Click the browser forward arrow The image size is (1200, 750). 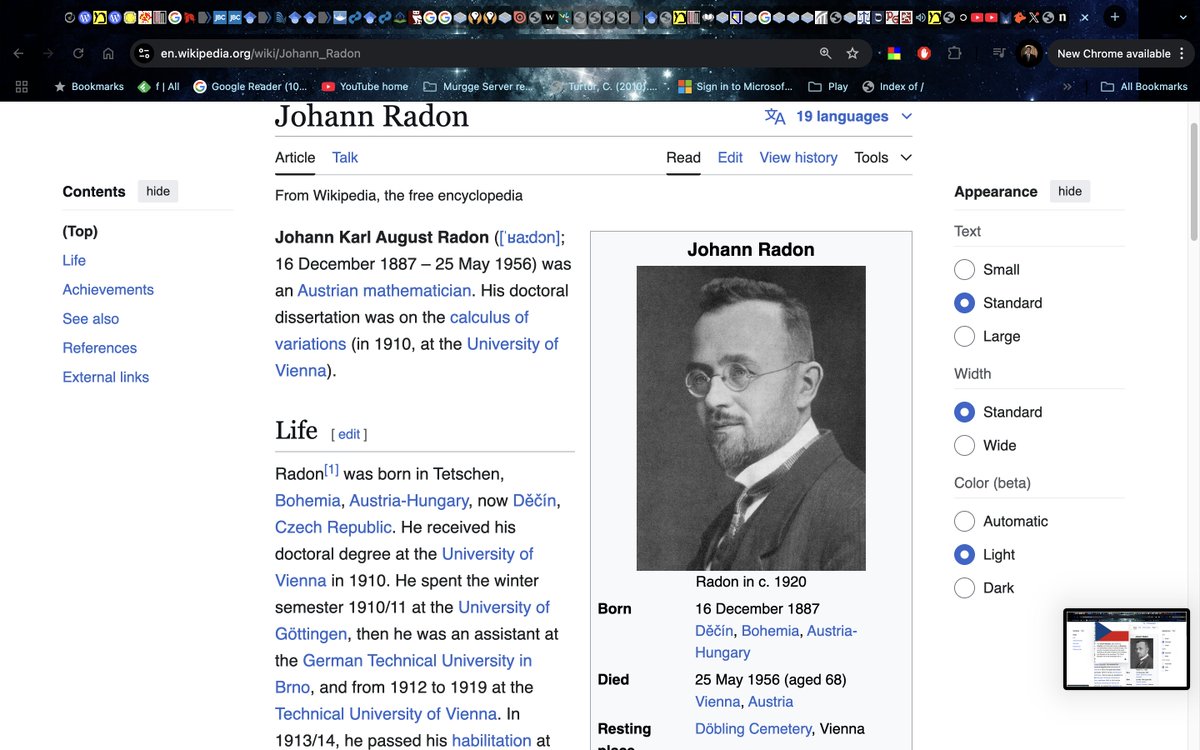tap(48, 53)
